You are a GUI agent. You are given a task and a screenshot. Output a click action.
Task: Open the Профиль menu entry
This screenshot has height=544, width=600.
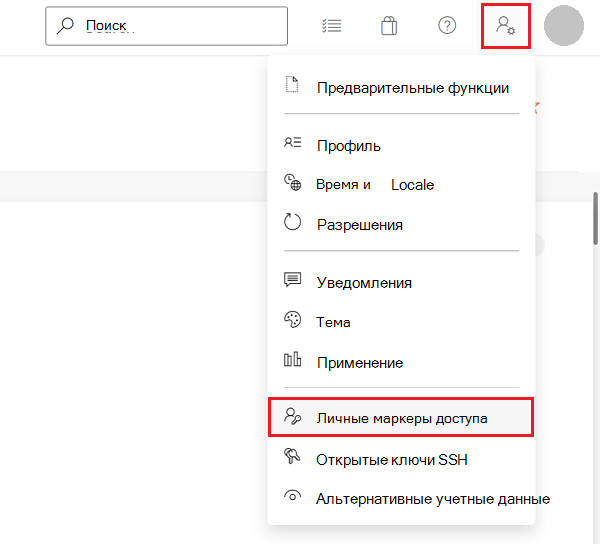(x=401, y=146)
